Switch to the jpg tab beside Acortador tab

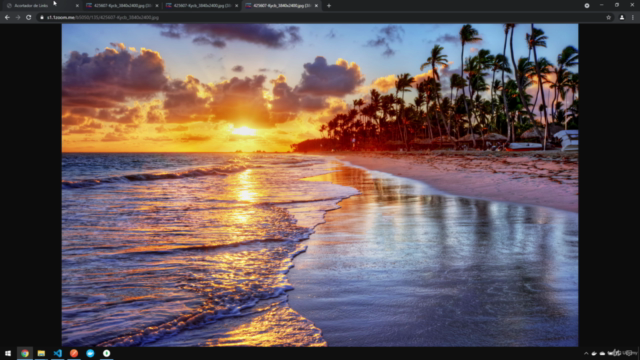122,6
